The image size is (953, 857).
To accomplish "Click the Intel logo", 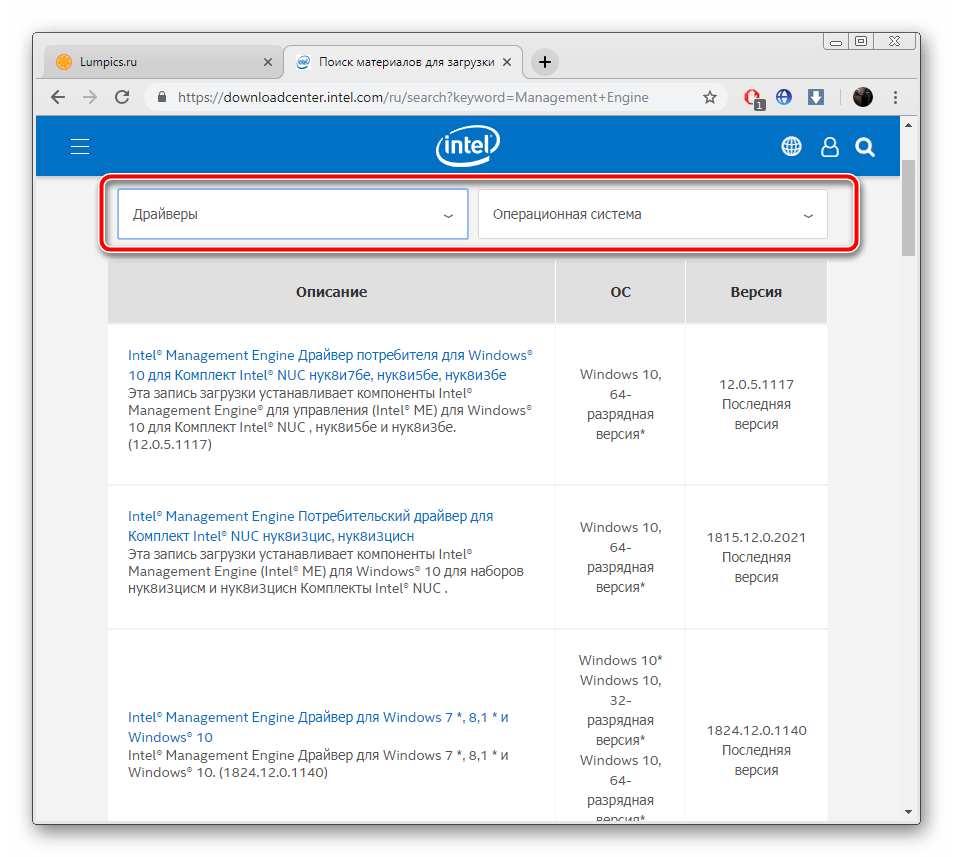I will [x=467, y=147].
